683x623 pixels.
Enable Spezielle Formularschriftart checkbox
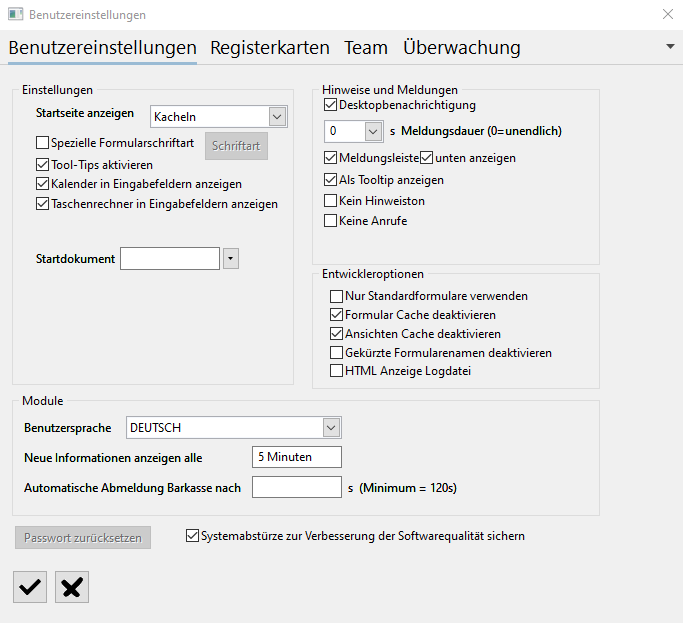(42, 142)
